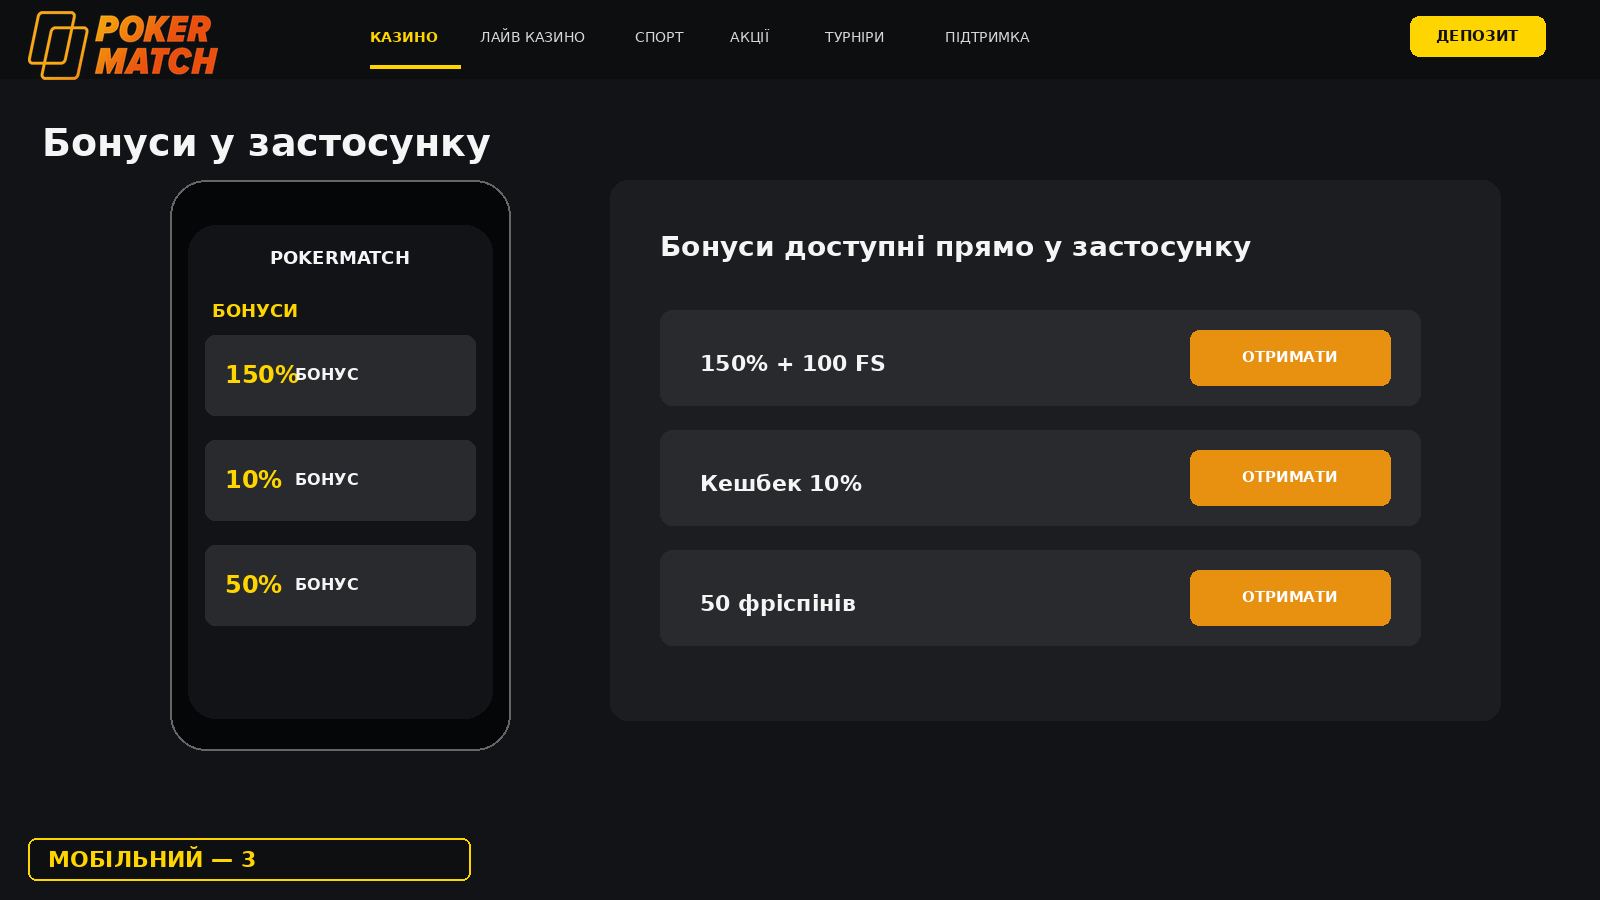Click the Мобільний — 3 label
The height and width of the screenshot is (900, 1600).
click(249, 859)
